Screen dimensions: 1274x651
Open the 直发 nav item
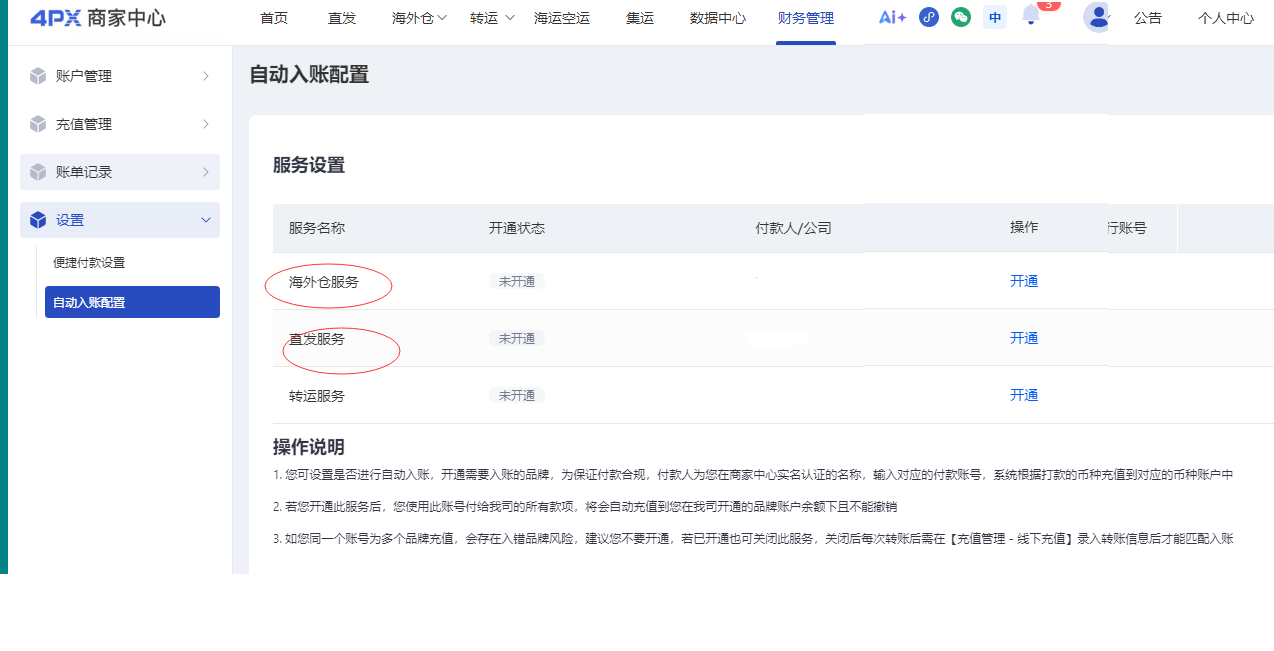click(x=342, y=18)
